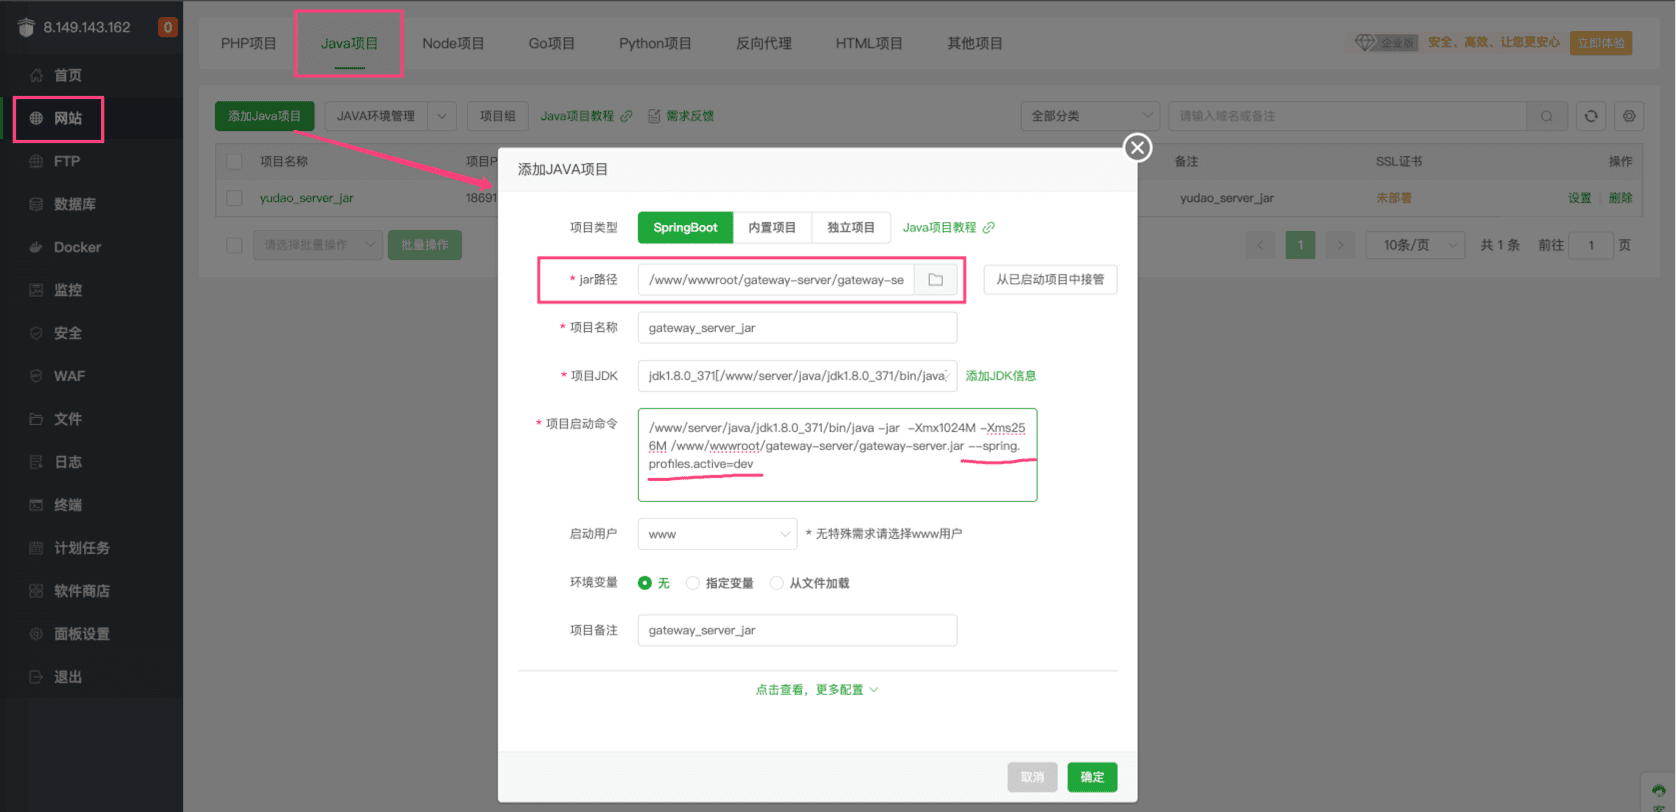The height and width of the screenshot is (812, 1676).
Task: Toggle the select-all checkbox in table header
Action: 234,161
